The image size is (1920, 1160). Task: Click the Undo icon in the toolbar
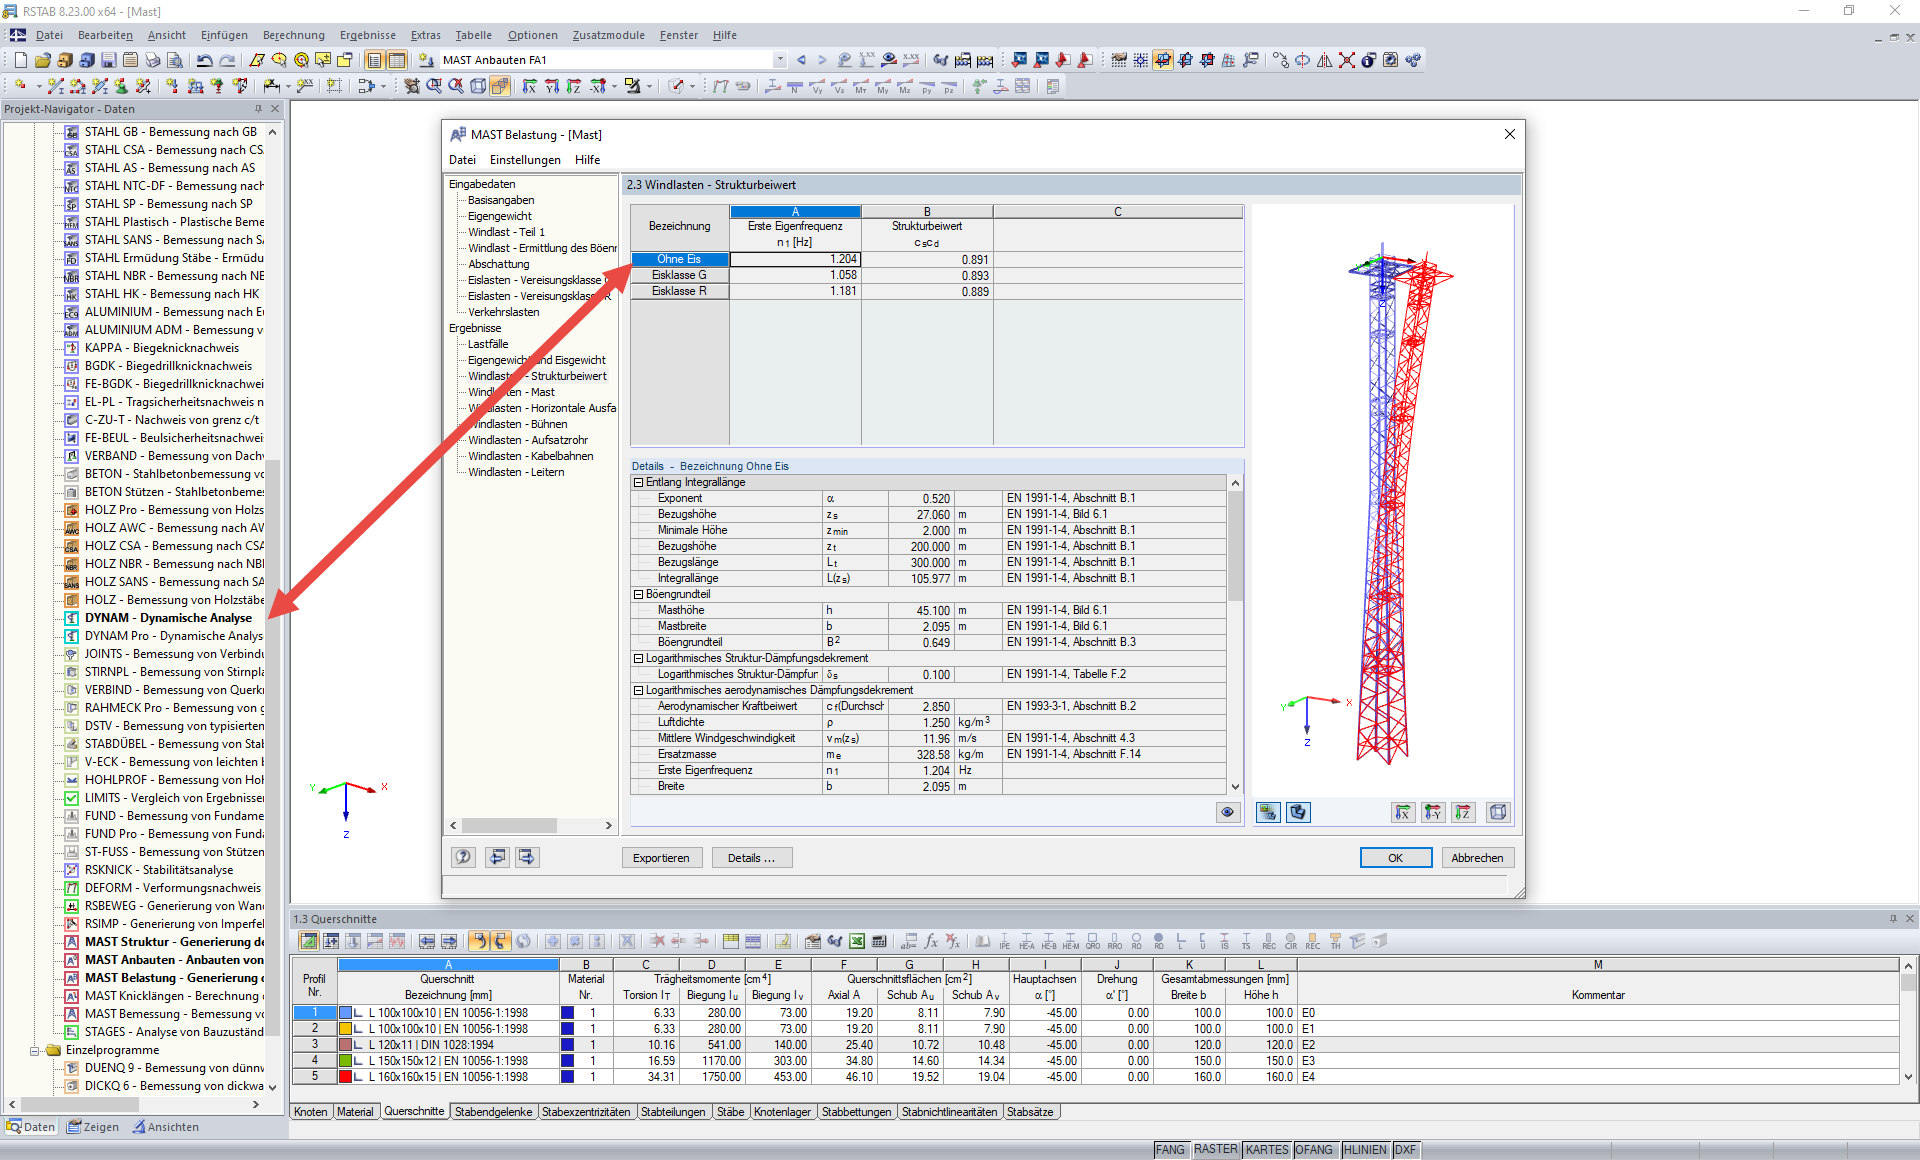point(204,60)
